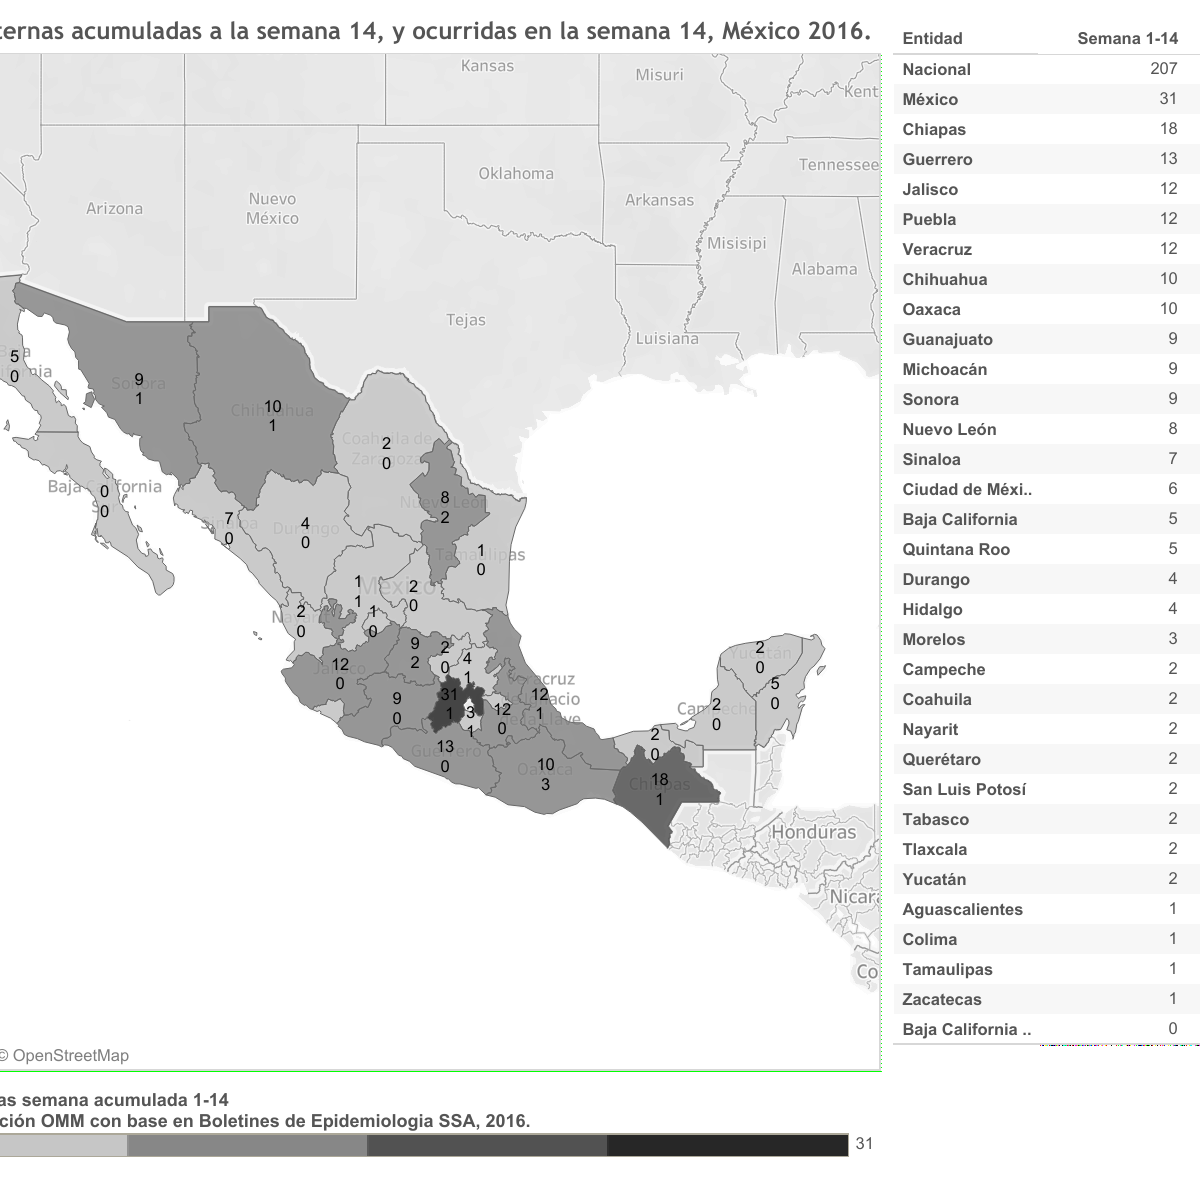Screen dimensions: 1200x1199
Task: Click the Zacatecas entry in the table
Action: click(x=942, y=999)
